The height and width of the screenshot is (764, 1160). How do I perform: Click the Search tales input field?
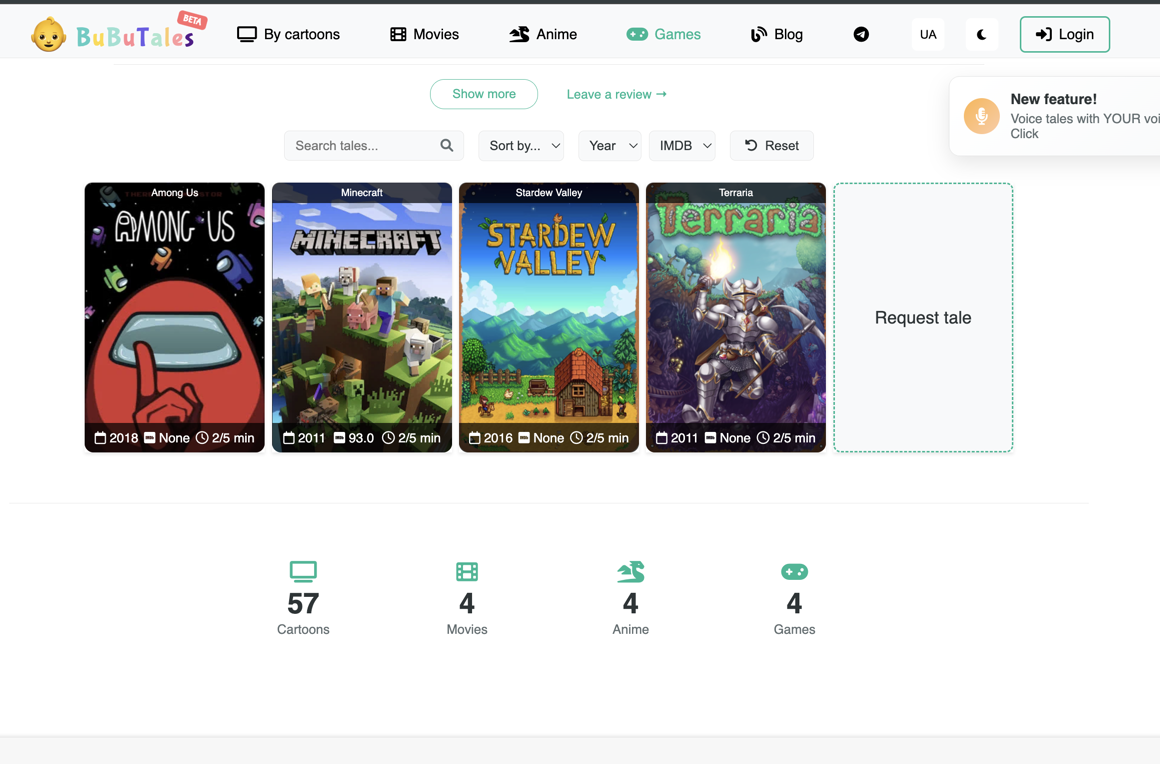coord(362,146)
